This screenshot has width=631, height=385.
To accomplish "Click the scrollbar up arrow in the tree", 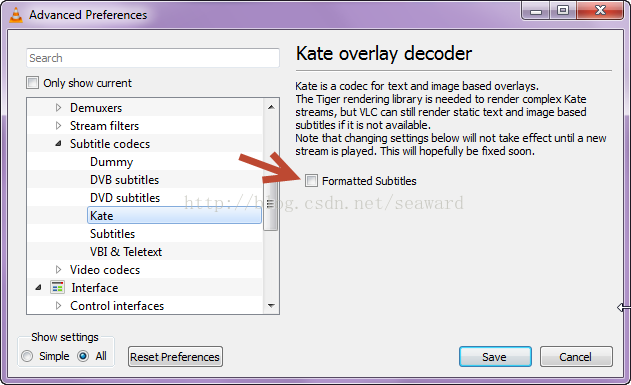I will tap(271, 107).
